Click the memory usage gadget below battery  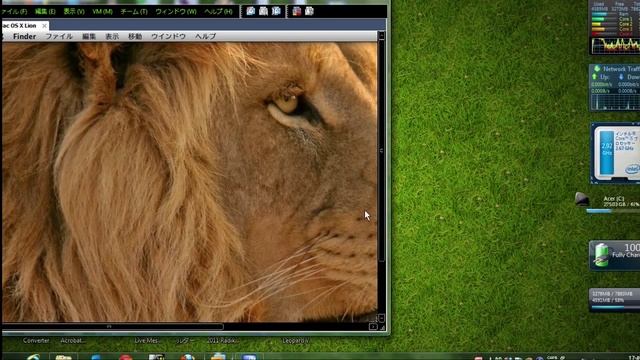615,300
